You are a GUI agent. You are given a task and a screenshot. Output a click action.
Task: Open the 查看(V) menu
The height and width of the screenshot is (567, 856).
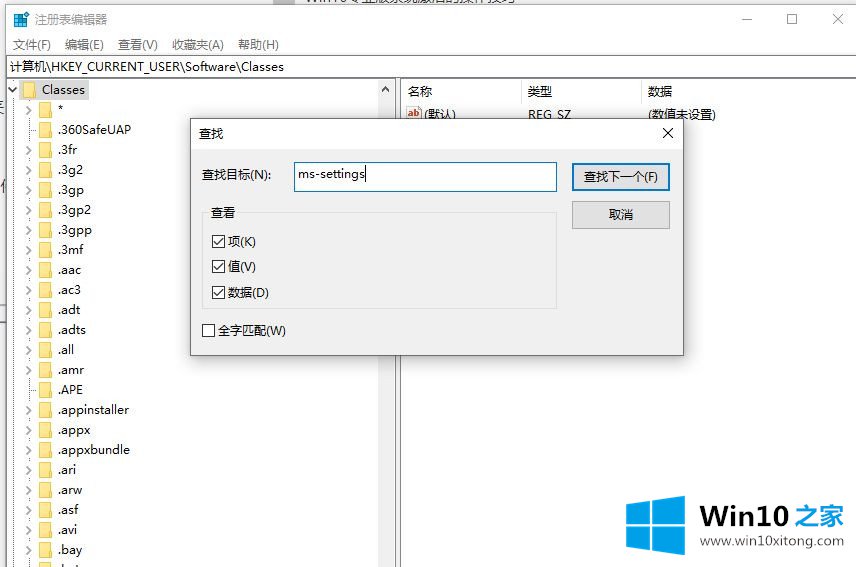pos(138,45)
